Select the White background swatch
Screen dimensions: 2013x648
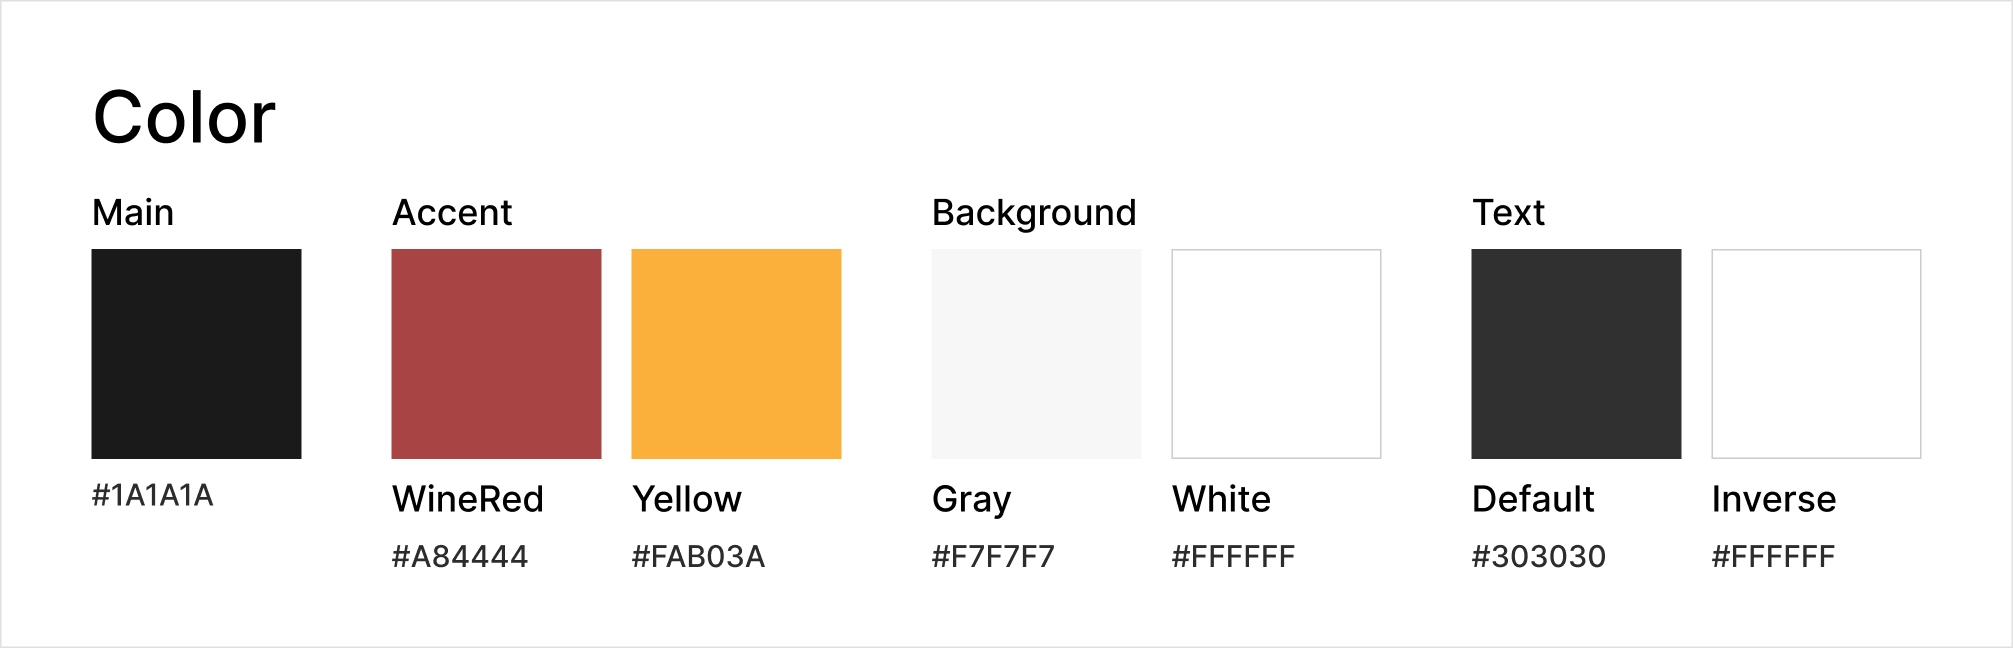pyautogui.click(x=1276, y=354)
